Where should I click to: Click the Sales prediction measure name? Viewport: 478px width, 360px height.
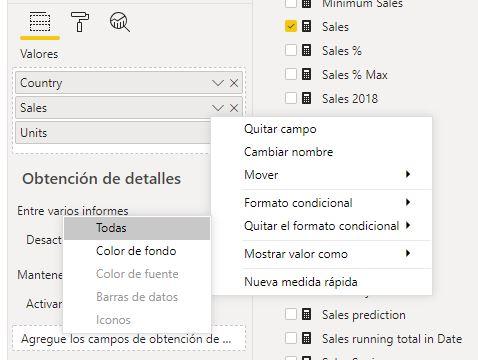pyautogui.click(x=364, y=315)
